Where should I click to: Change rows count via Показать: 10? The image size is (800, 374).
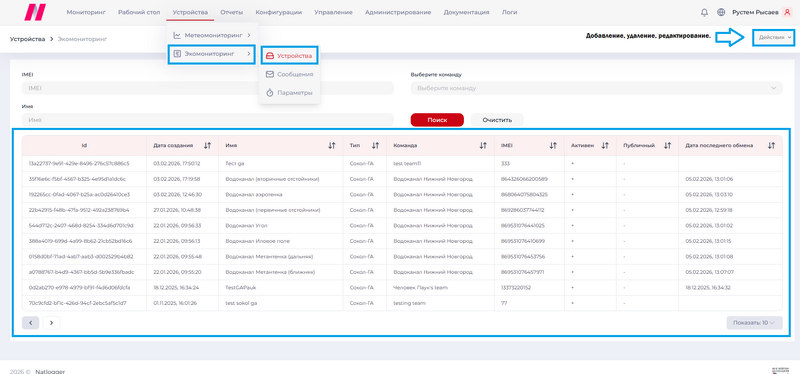tap(754, 322)
